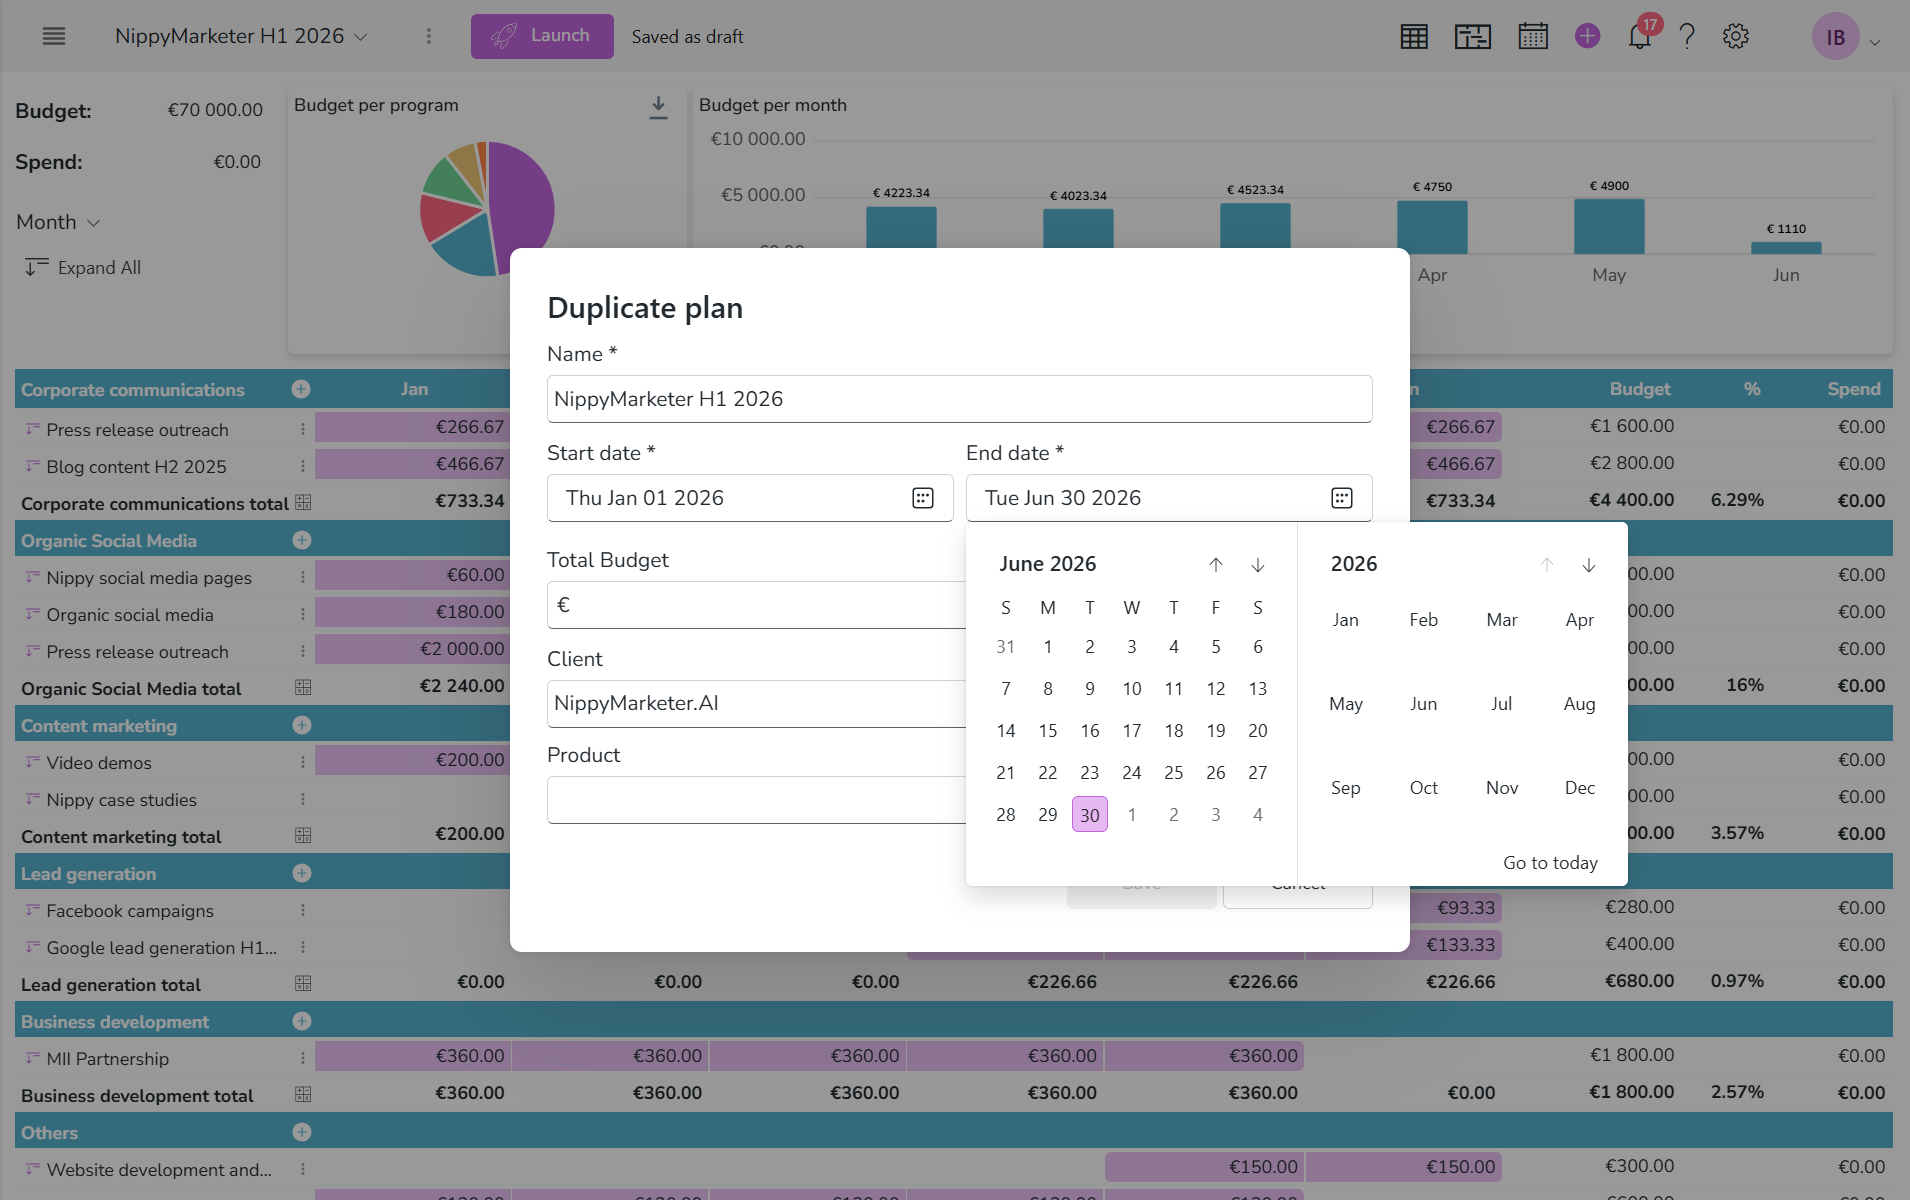
Task: Open the Start date calendar picker icon
Action: (x=922, y=498)
